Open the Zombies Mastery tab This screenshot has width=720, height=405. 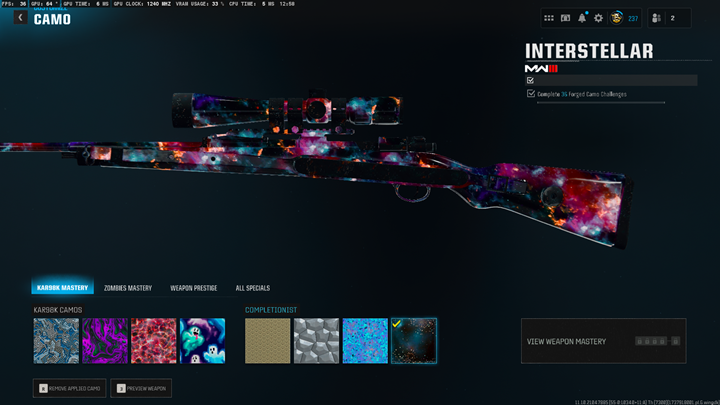click(x=128, y=288)
